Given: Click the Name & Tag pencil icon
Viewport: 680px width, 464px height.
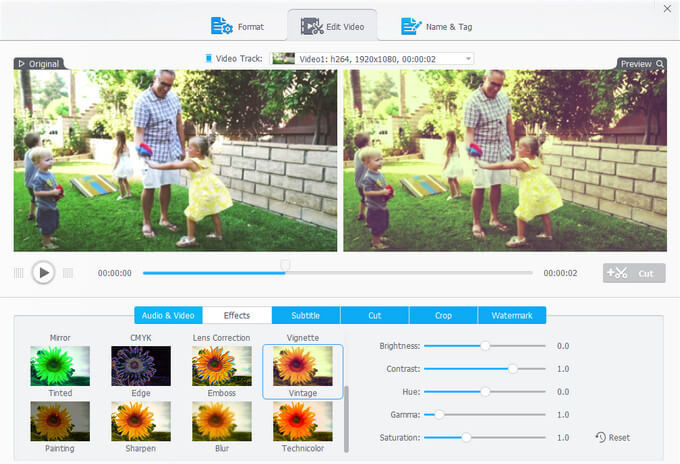Looking at the screenshot, I should [x=411, y=26].
